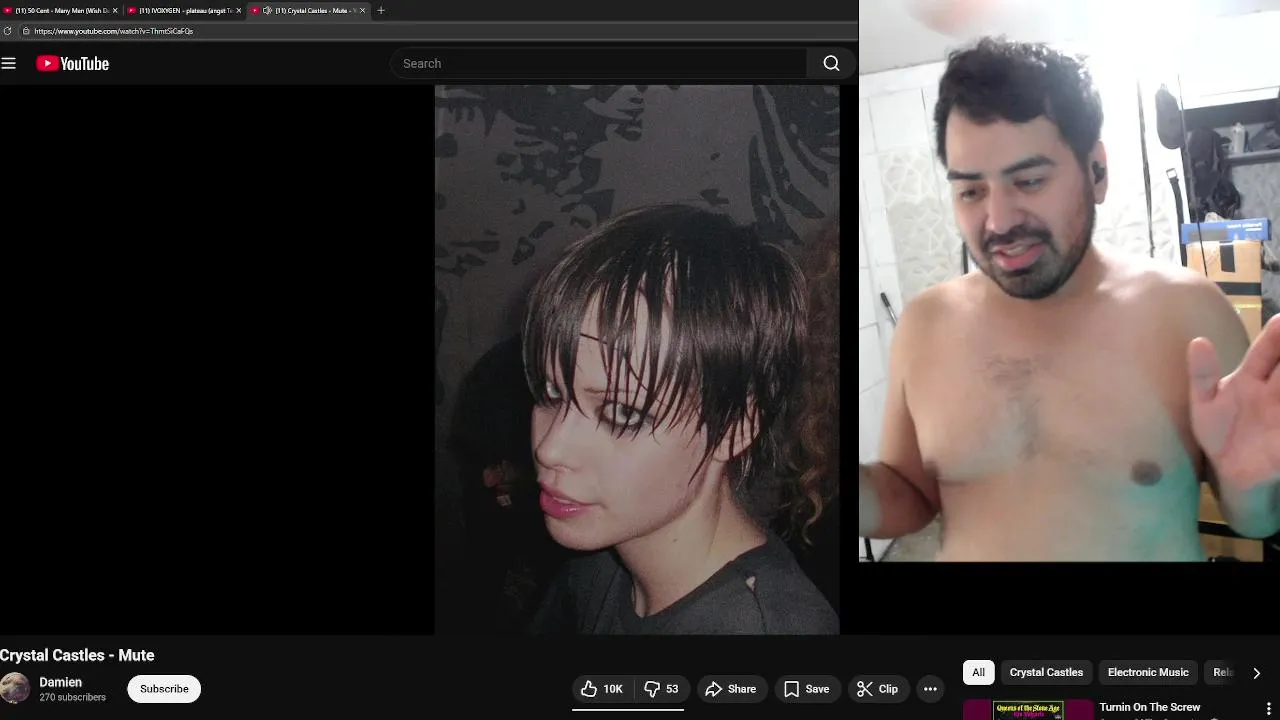Open Turnin On The Screw thumbnail

(x=1028, y=710)
